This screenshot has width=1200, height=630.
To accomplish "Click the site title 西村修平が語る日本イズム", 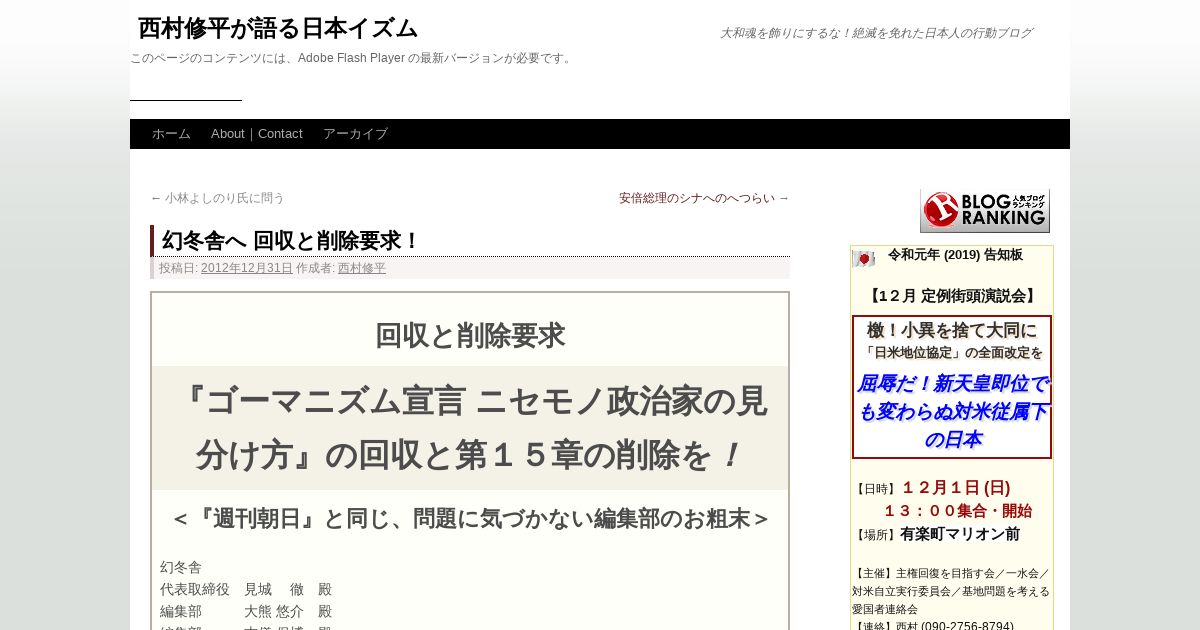I will (278, 28).
